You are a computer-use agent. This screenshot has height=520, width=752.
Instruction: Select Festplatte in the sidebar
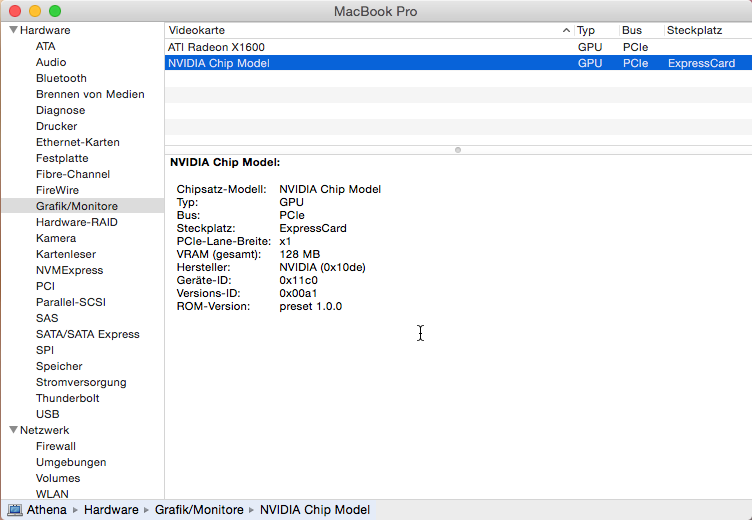point(62,158)
